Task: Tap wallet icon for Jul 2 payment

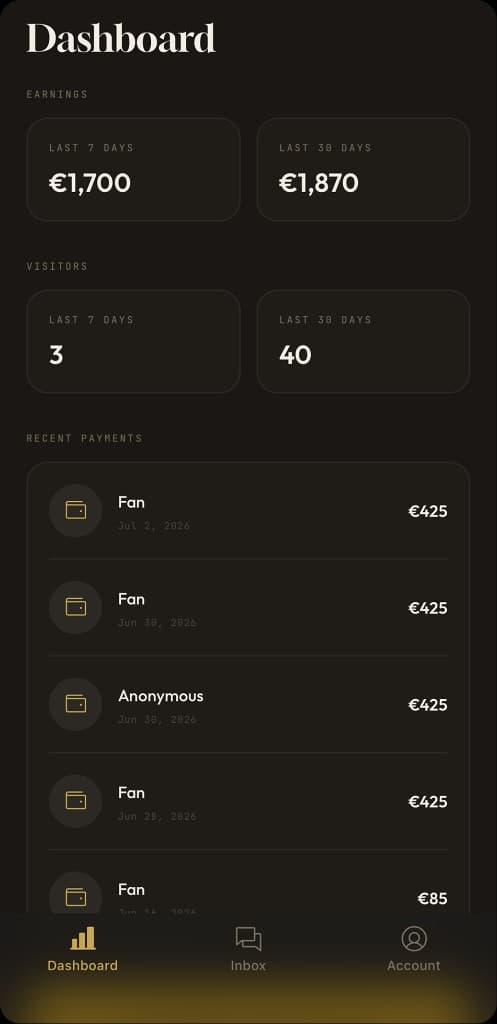Action: (76, 511)
